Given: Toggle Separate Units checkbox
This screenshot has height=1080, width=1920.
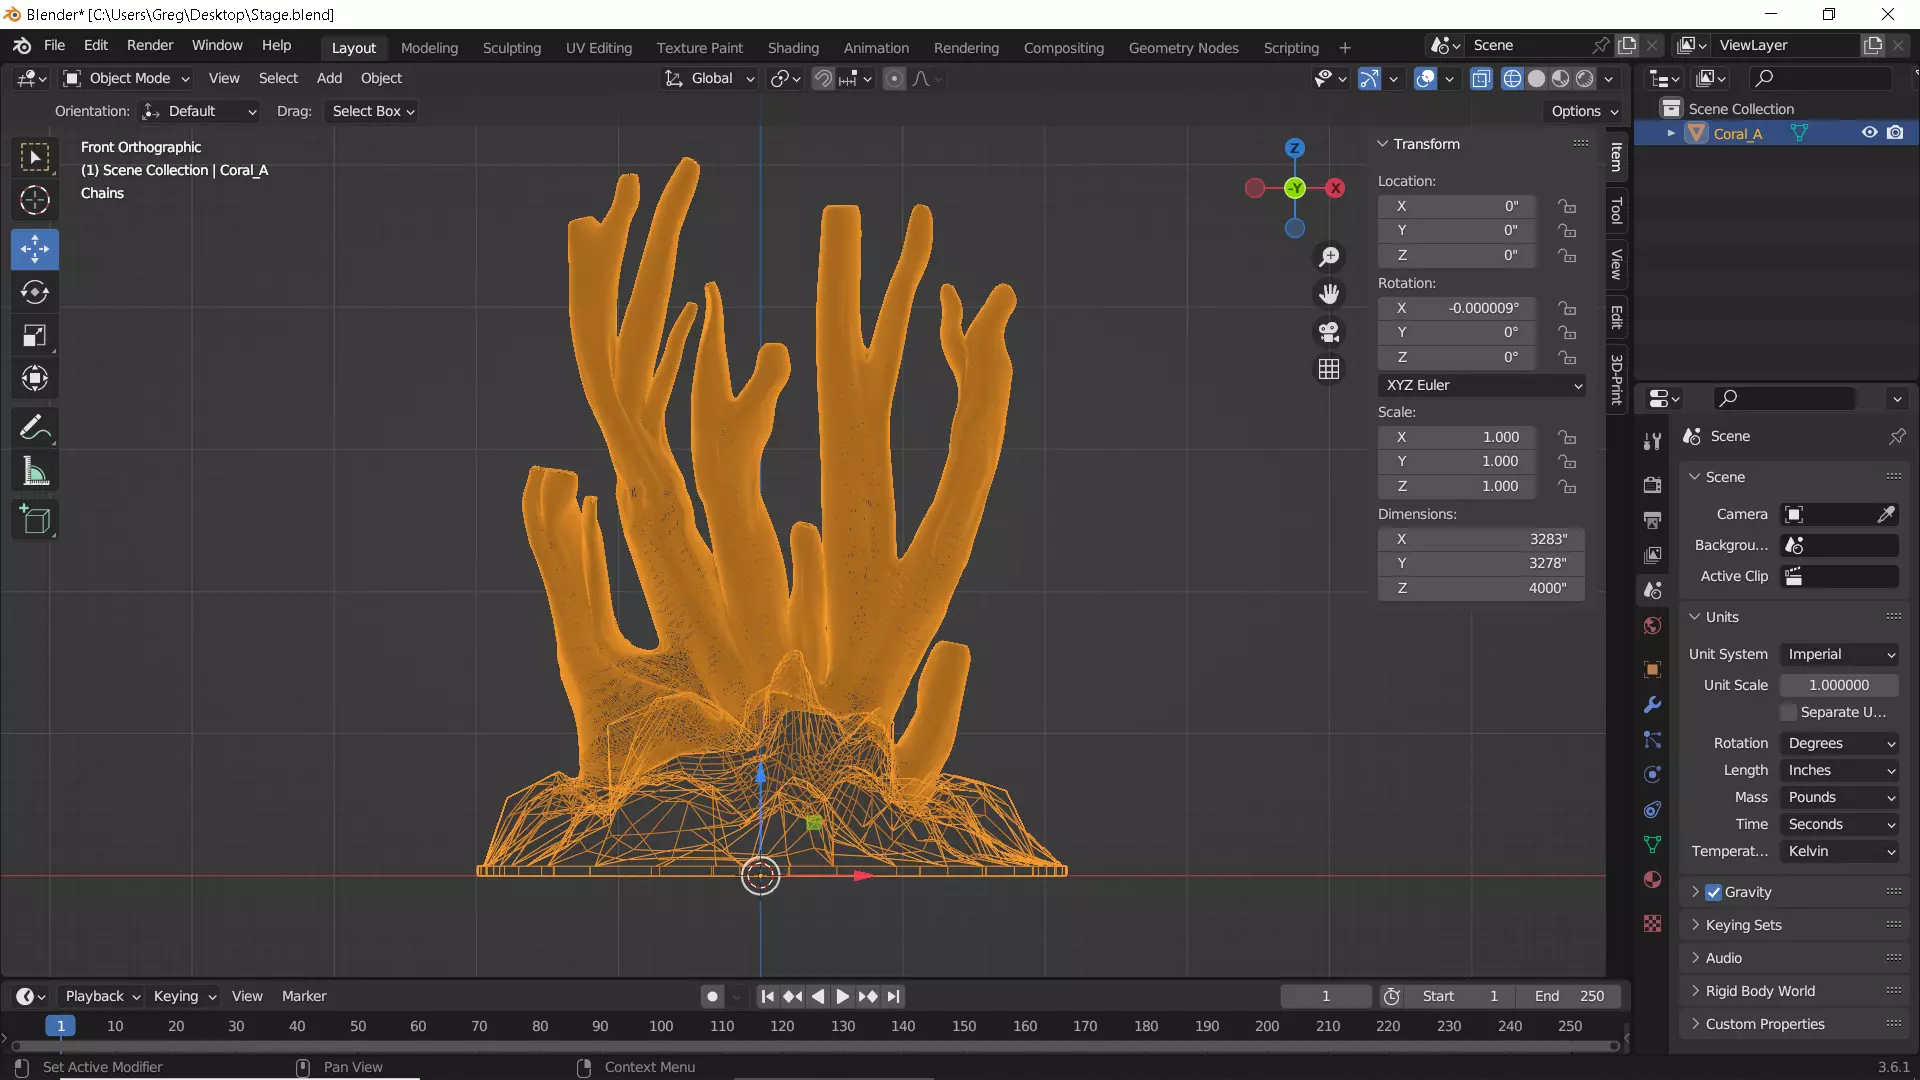Looking at the screenshot, I should [1788, 712].
